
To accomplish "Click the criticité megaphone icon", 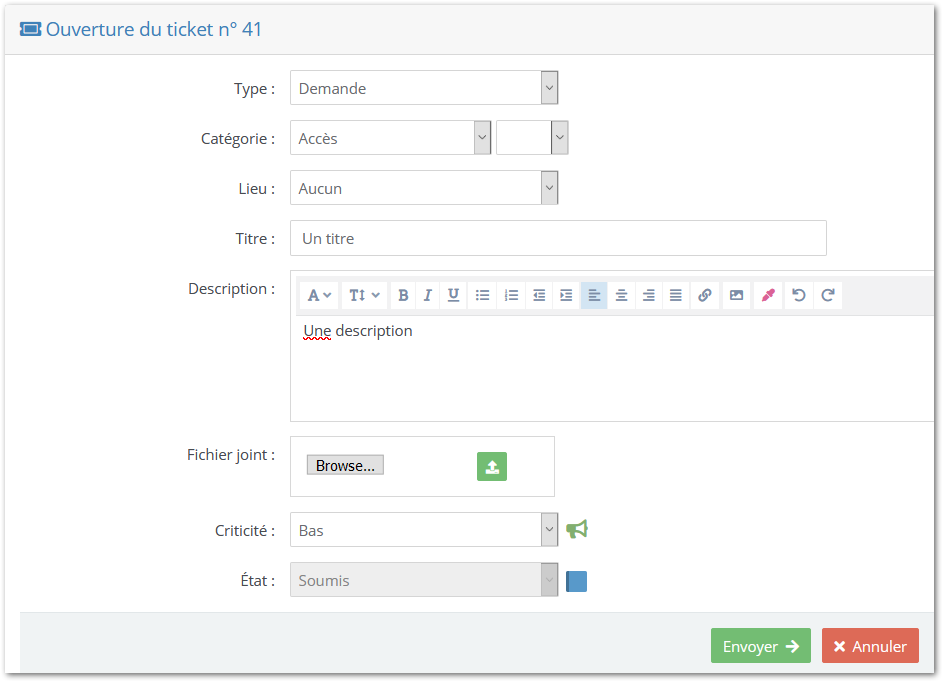I will click(x=577, y=529).
